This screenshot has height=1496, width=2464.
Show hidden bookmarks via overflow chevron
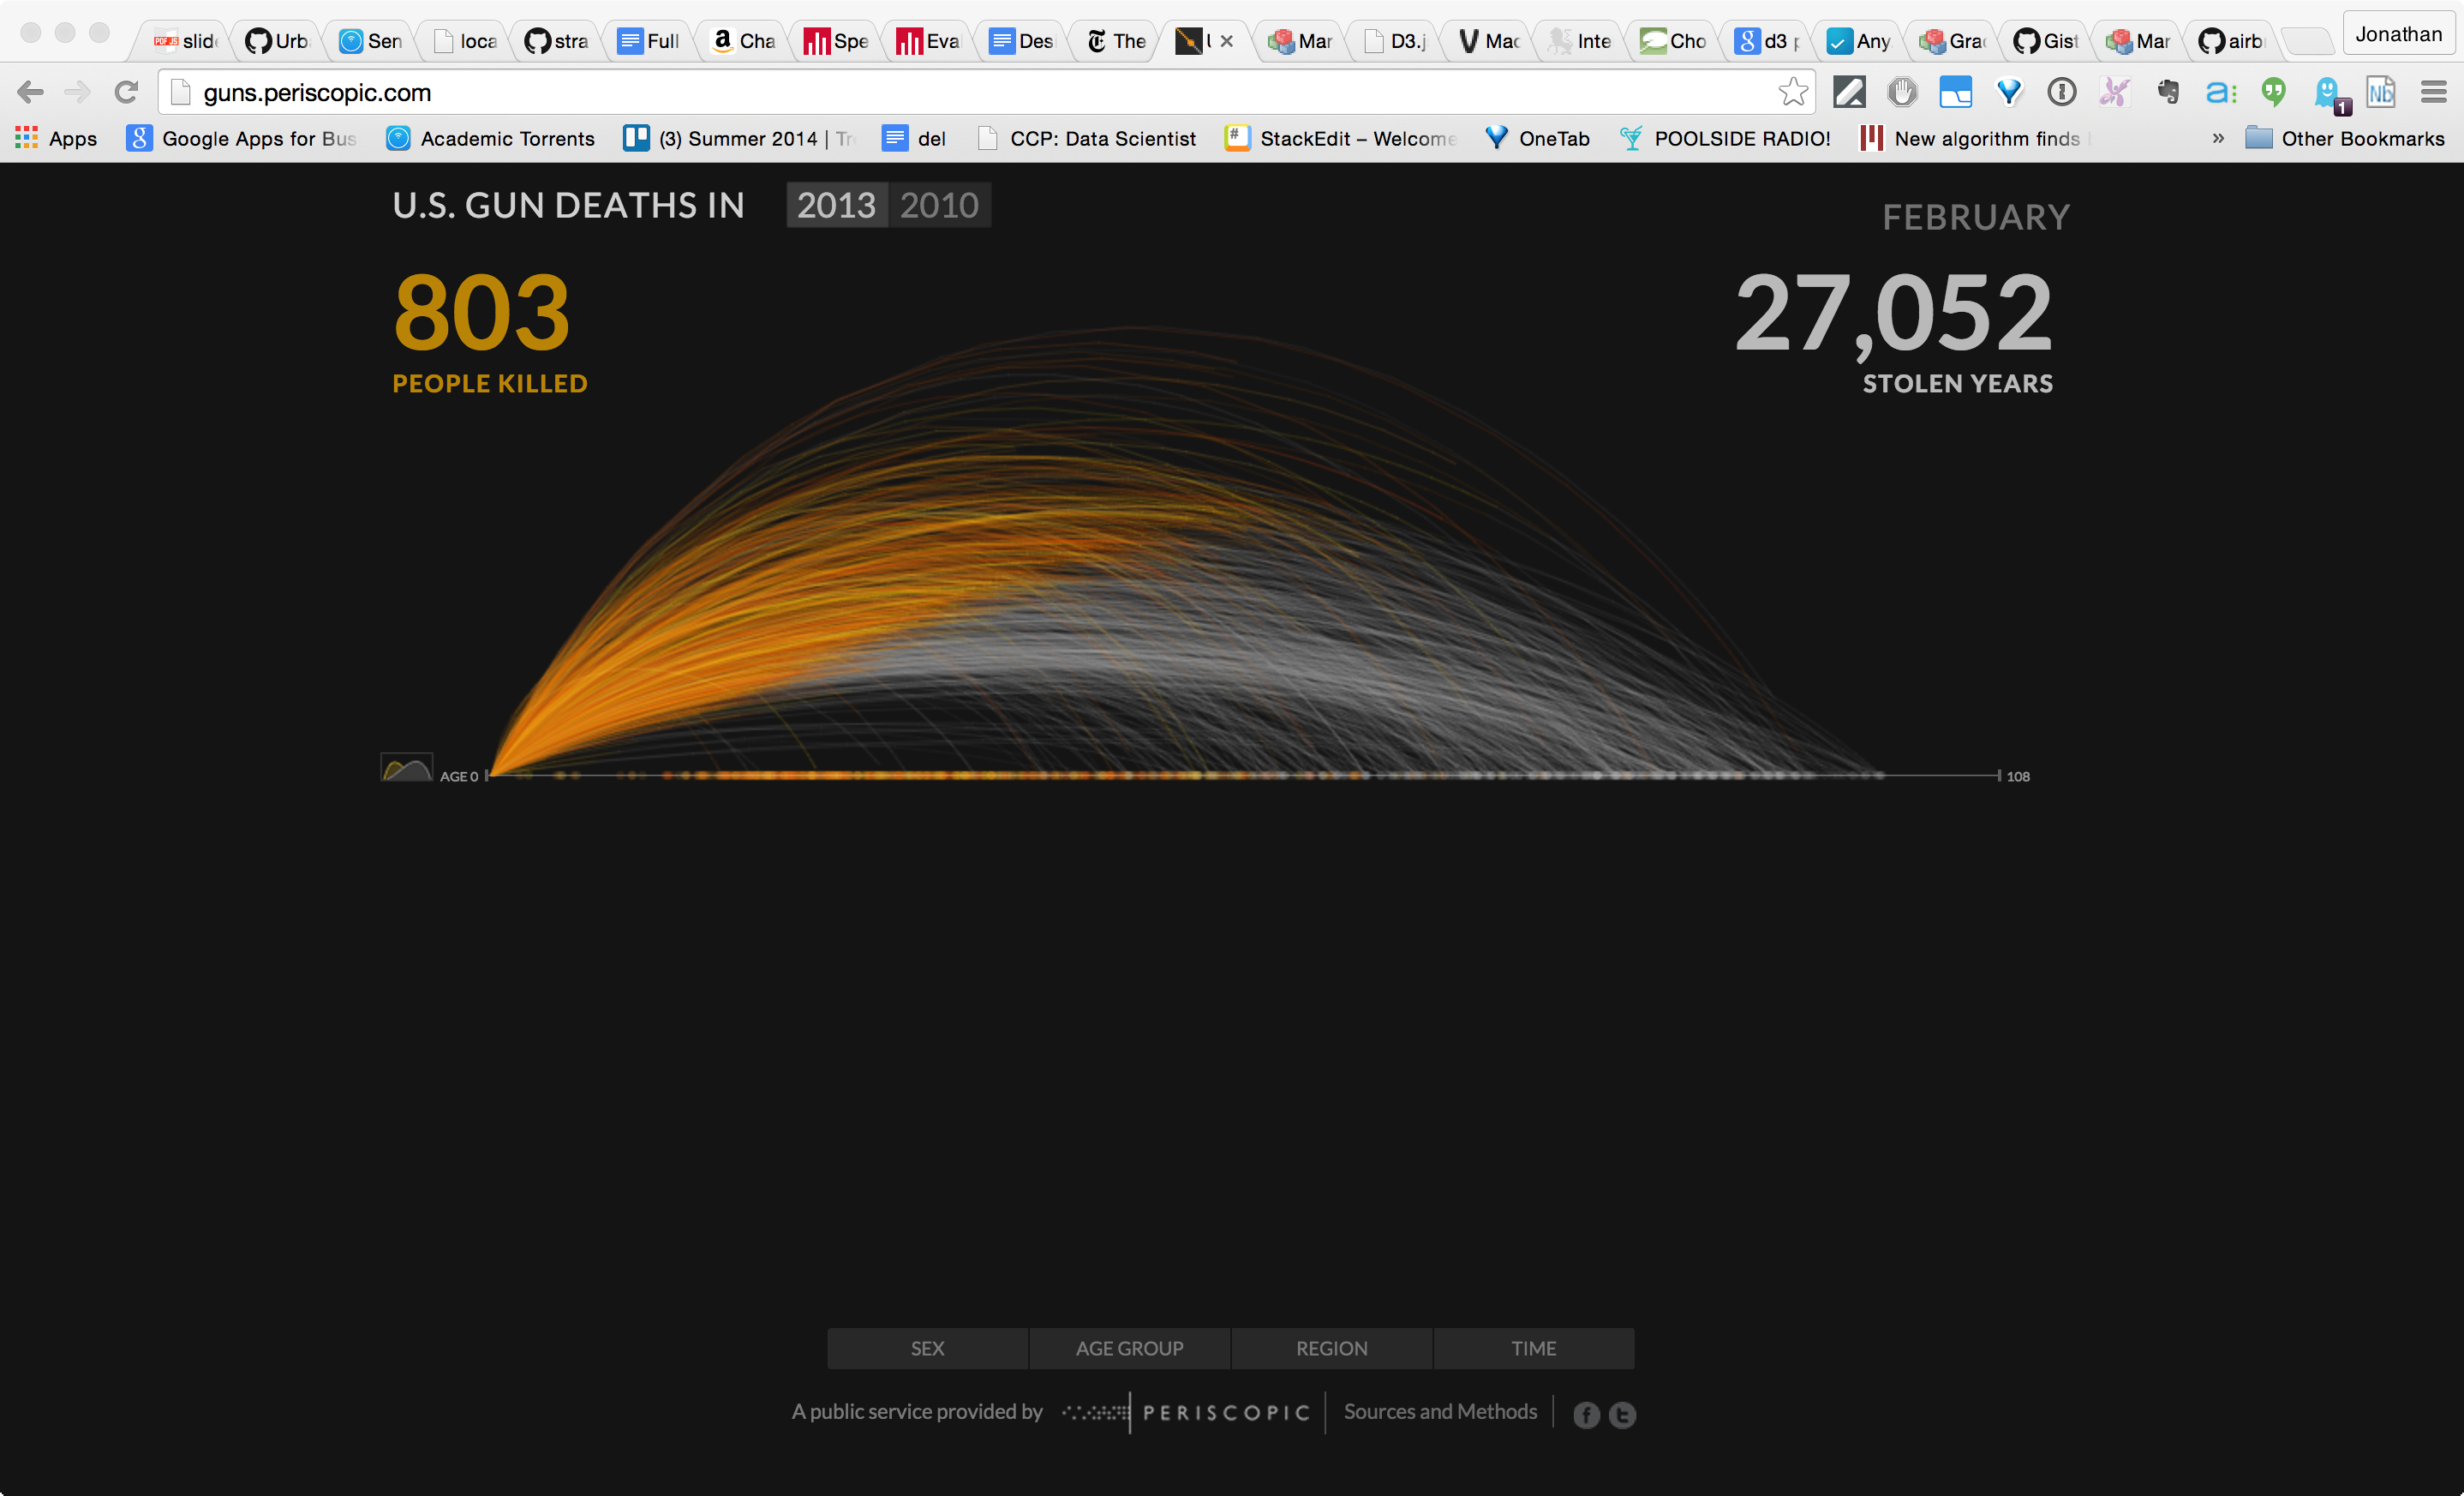click(2218, 138)
